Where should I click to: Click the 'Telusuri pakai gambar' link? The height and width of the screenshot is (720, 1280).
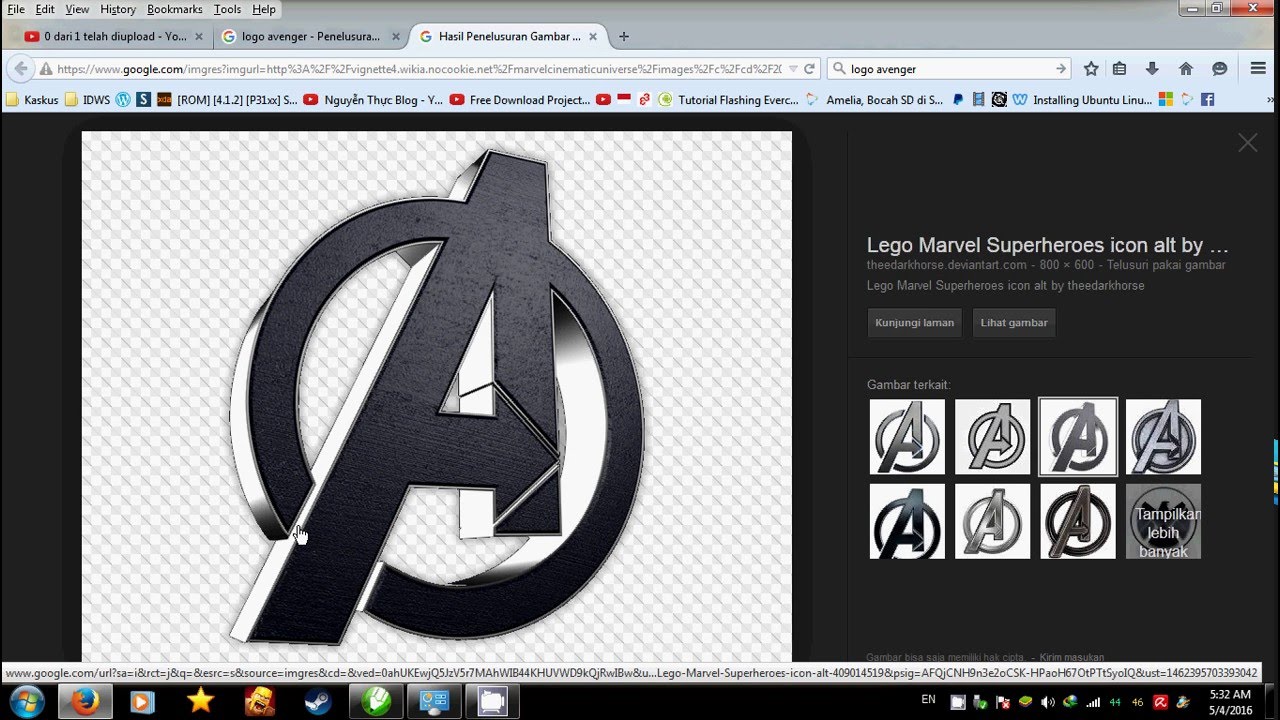coord(1164,265)
